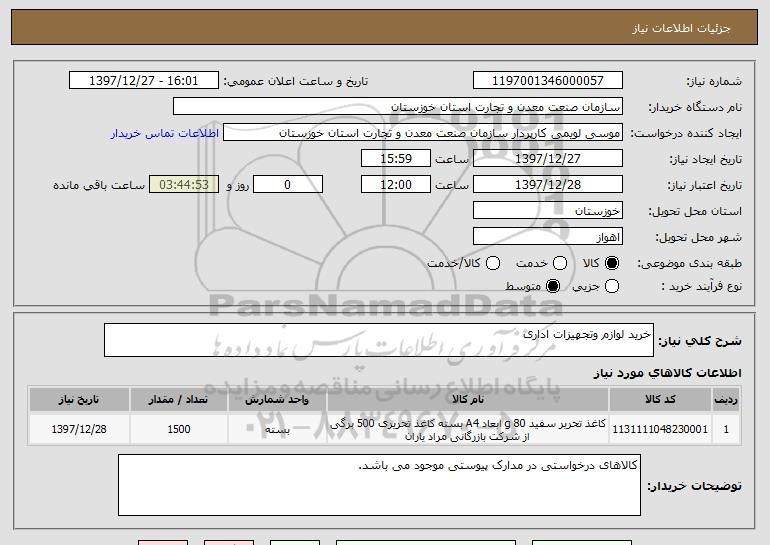
Task: Choose the متوسط purchase type radio
Action: click(553, 286)
